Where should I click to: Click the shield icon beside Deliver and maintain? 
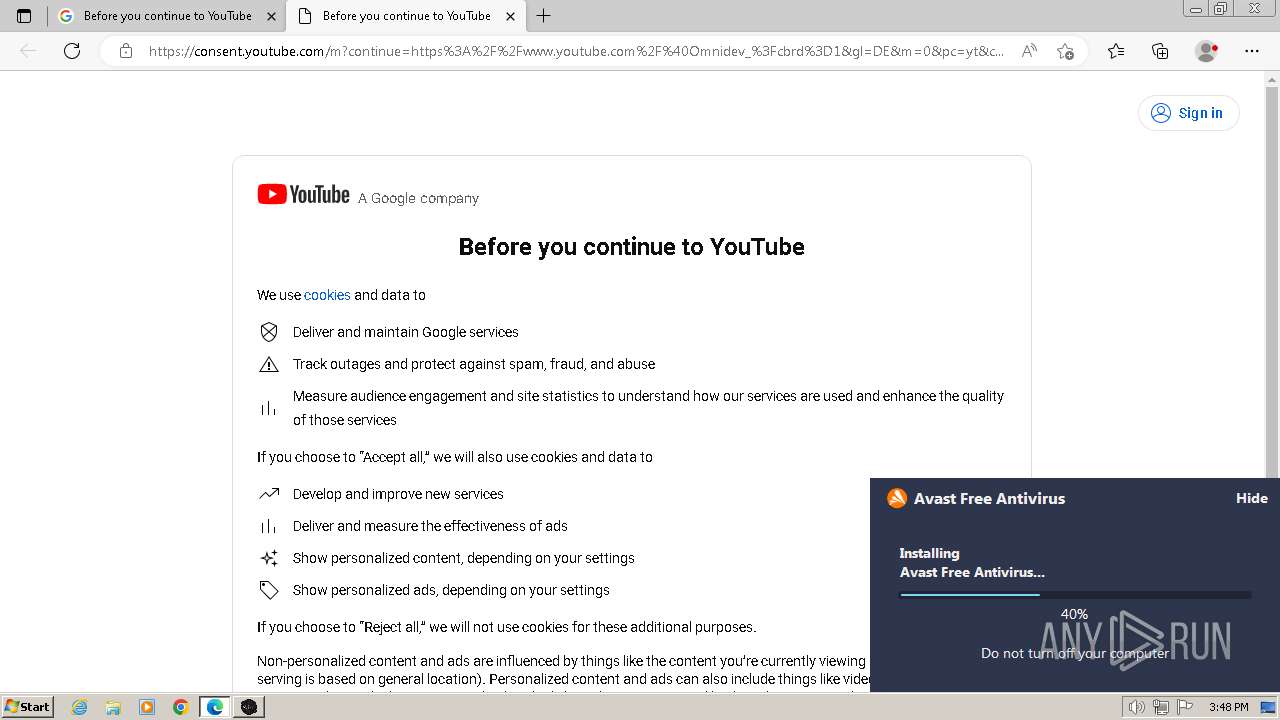[269, 332]
